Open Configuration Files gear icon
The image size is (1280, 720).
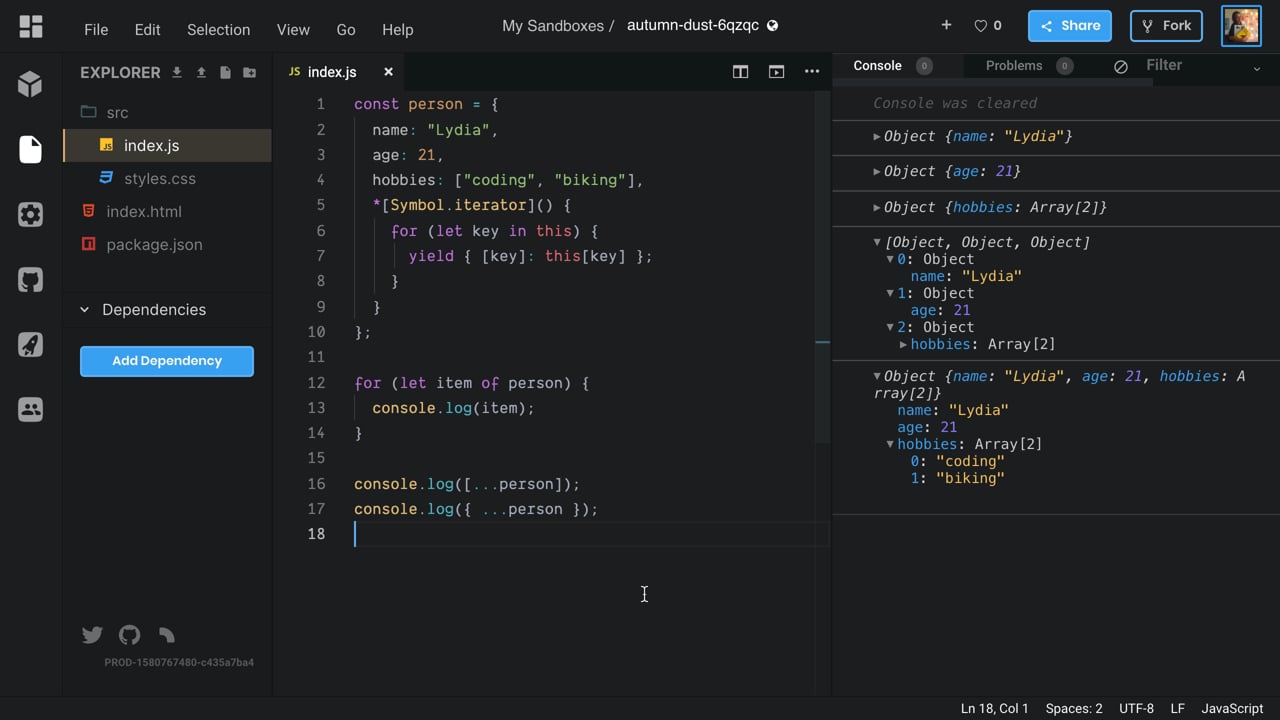tap(31, 215)
